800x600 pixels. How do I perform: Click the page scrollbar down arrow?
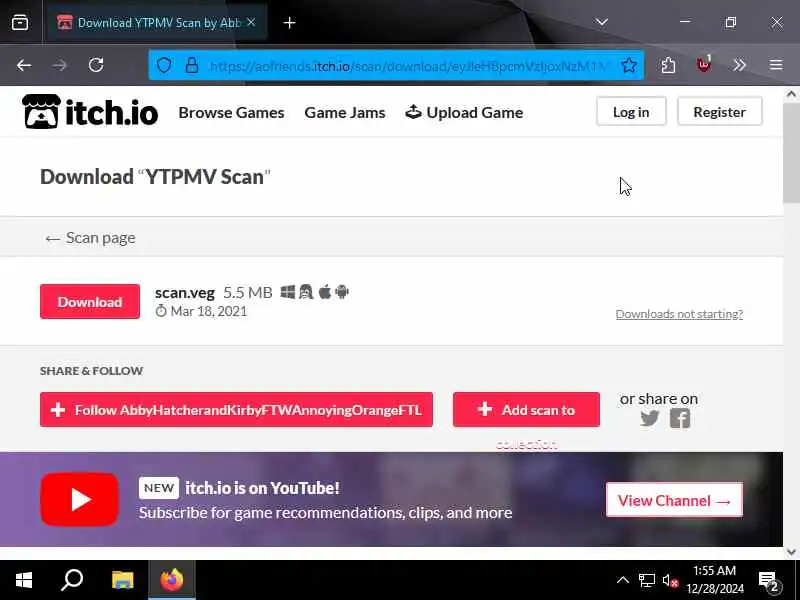[x=791, y=552]
